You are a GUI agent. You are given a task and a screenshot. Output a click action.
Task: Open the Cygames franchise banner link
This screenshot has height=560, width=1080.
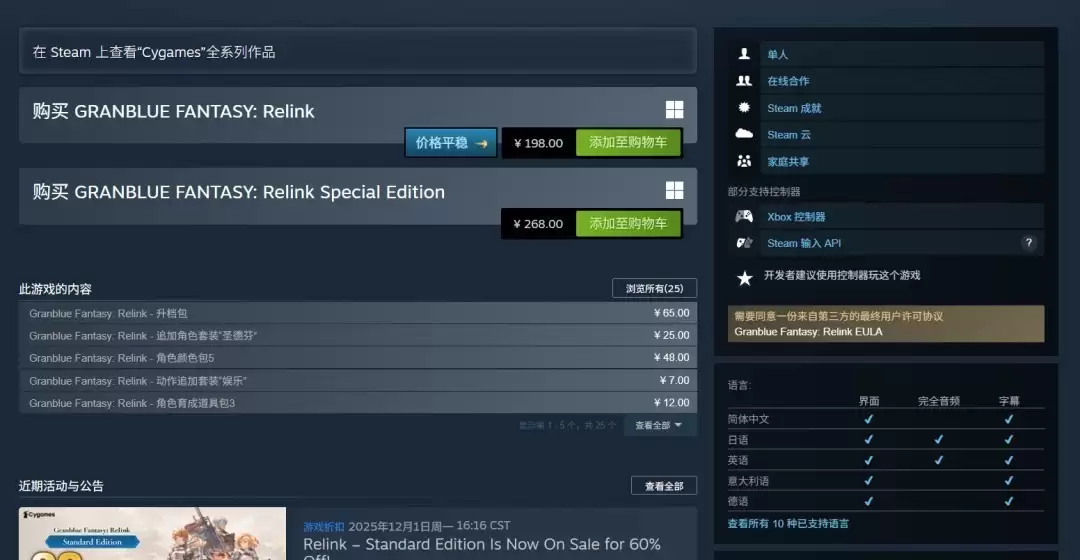click(x=357, y=51)
